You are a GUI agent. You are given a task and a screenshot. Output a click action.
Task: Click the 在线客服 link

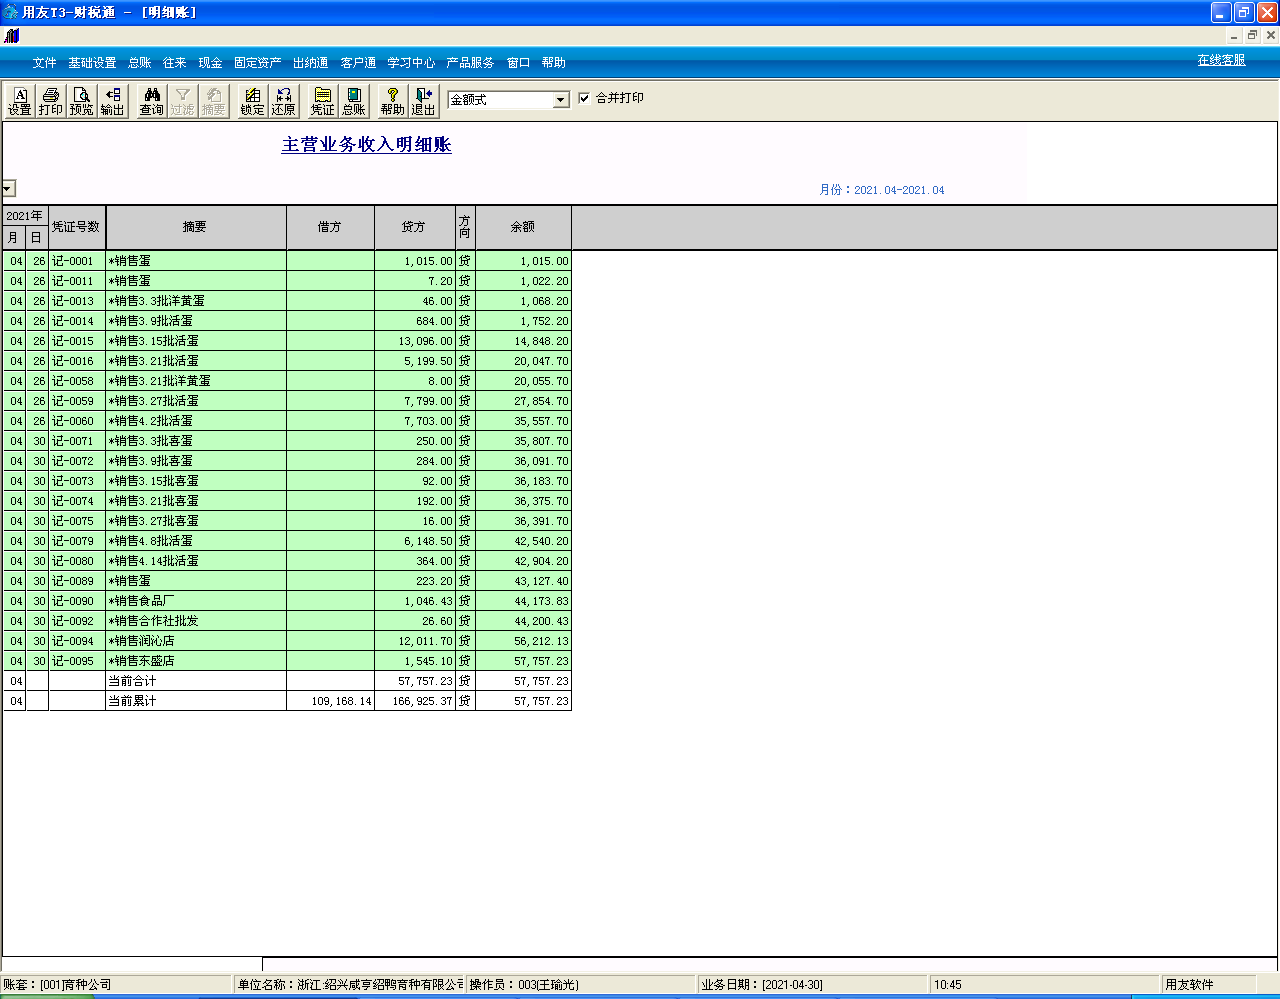(1222, 60)
